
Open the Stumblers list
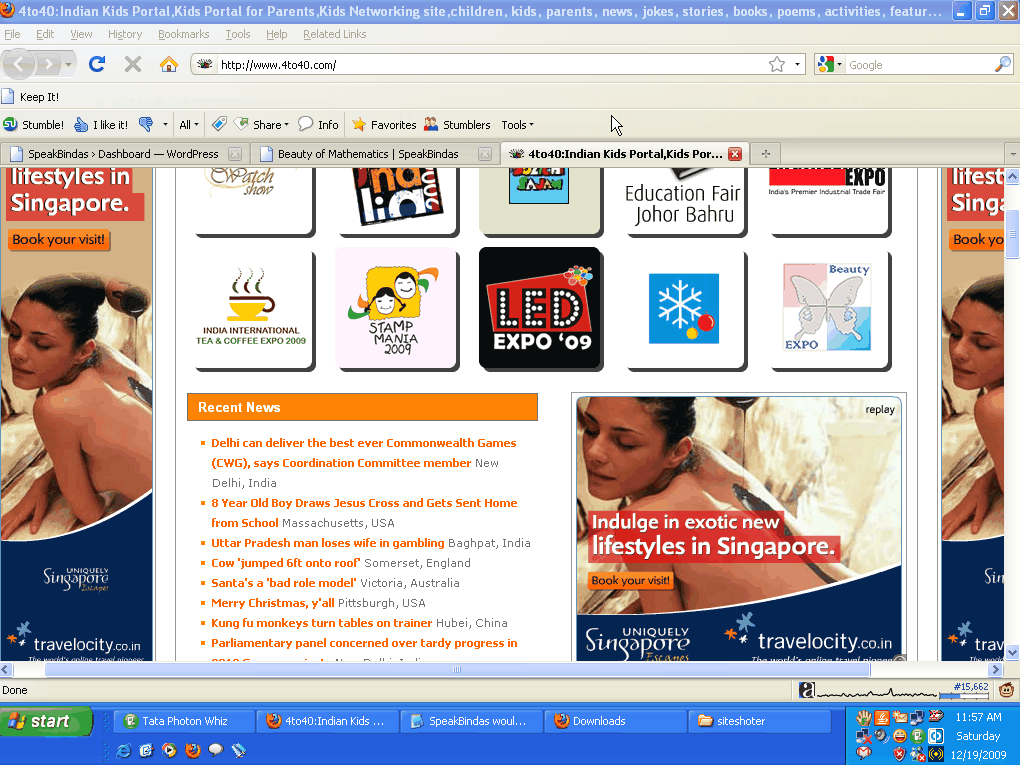(x=457, y=124)
